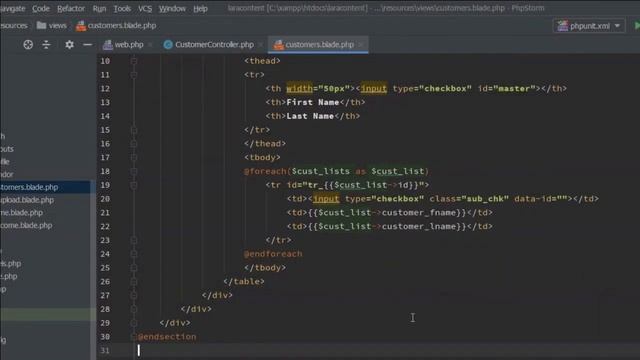The height and width of the screenshot is (360, 640).
Task: Click the CustomerController.php class icon
Action: [x=168, y=44]
